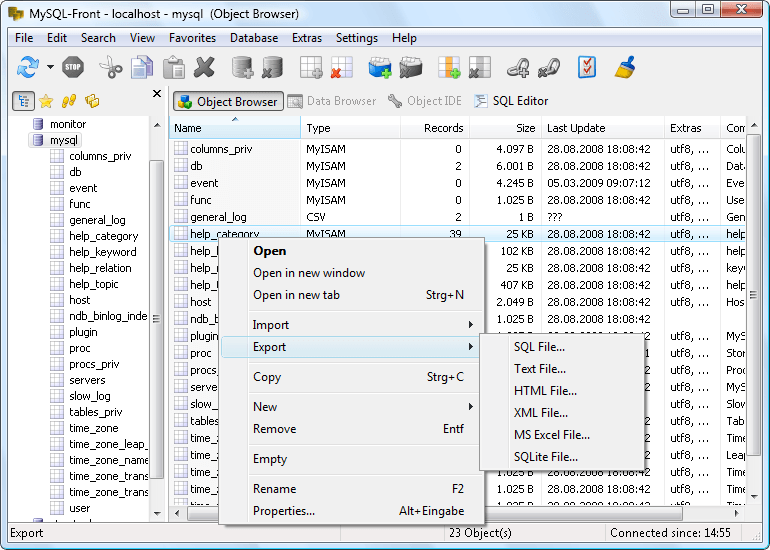The width and height of the screenshot is (770, 550).
Task: Click the yellow star Favorites icon
Action: point(46,101)
